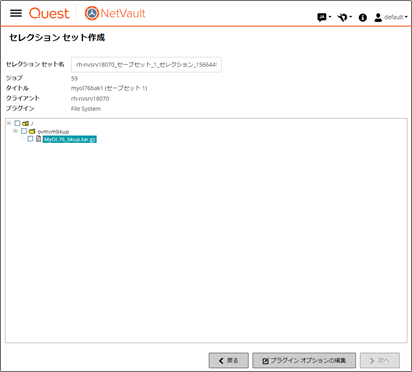Select the ovmvmbkup folder label

click(x=53, y=131)
